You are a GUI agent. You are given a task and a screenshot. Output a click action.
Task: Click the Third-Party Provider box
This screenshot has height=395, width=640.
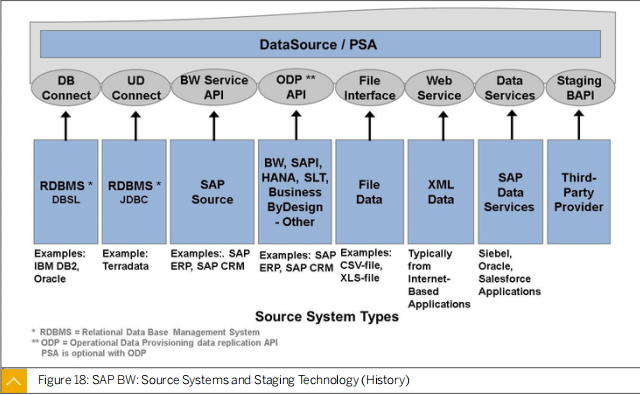pyautogui.click(x=579, y=192)
